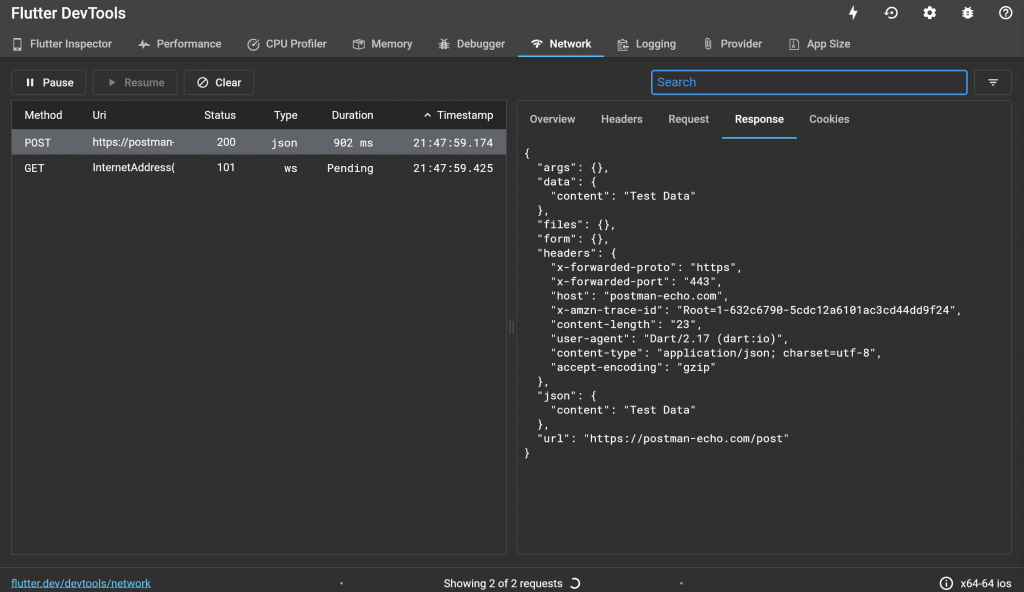Click the report bug icon
1024x592 pixels.
coord(967,13)
